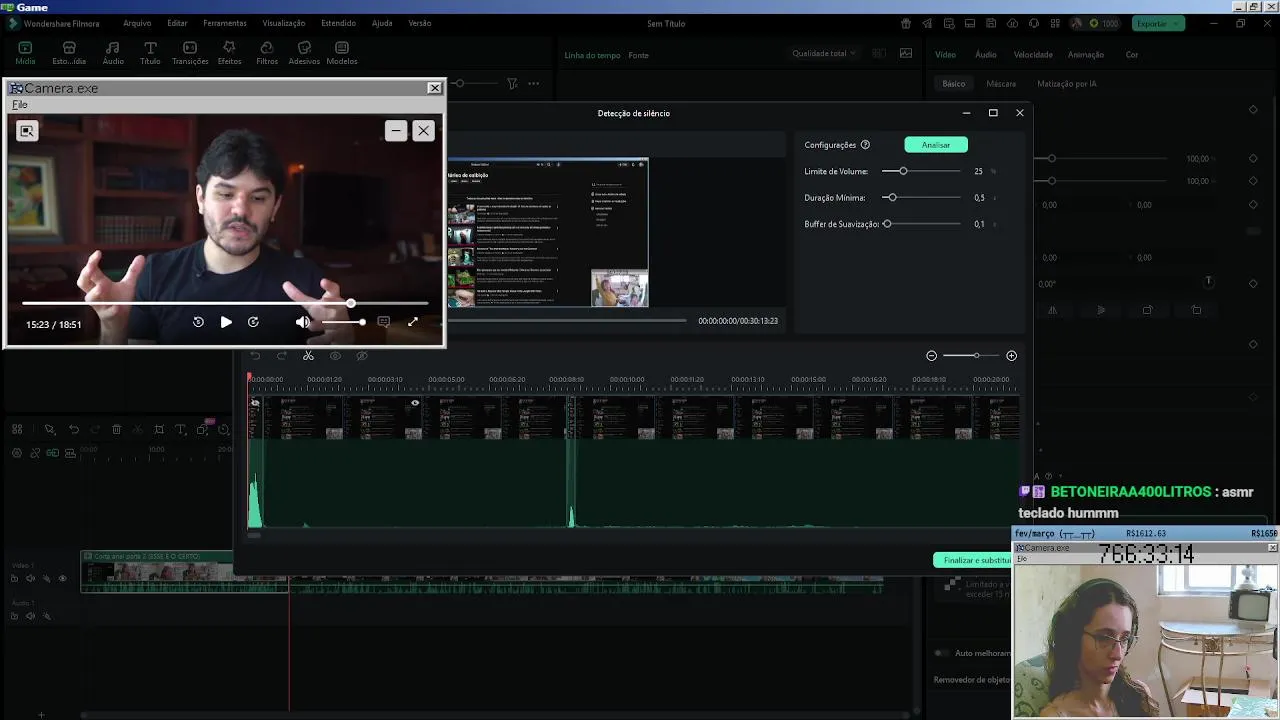This screenshot has height=720, width=1280.
Task: Click picture-in-picture icon in Camera.exe video
Action: point(27,131)
